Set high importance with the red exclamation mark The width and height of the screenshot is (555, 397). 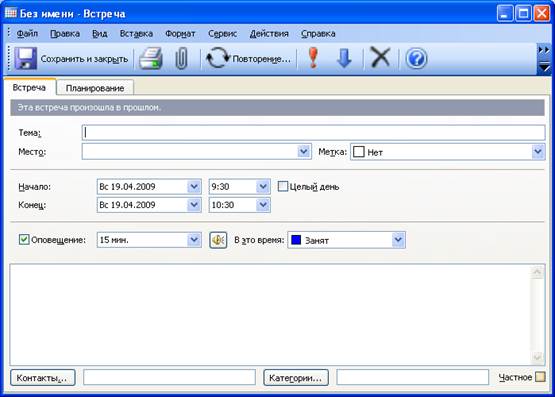tap(313, 58)
